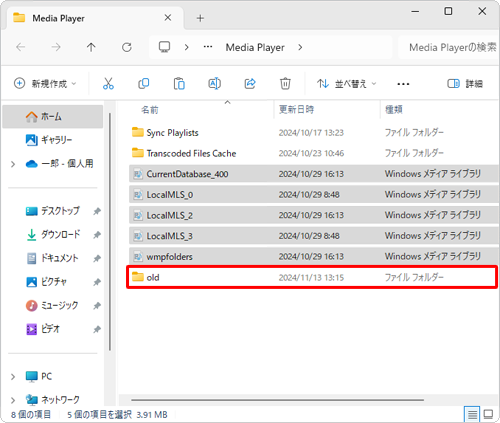The width and height of the screenshot is (500, 423).
Task: Click the Delete trash can icon
Action: click(285, 84)
